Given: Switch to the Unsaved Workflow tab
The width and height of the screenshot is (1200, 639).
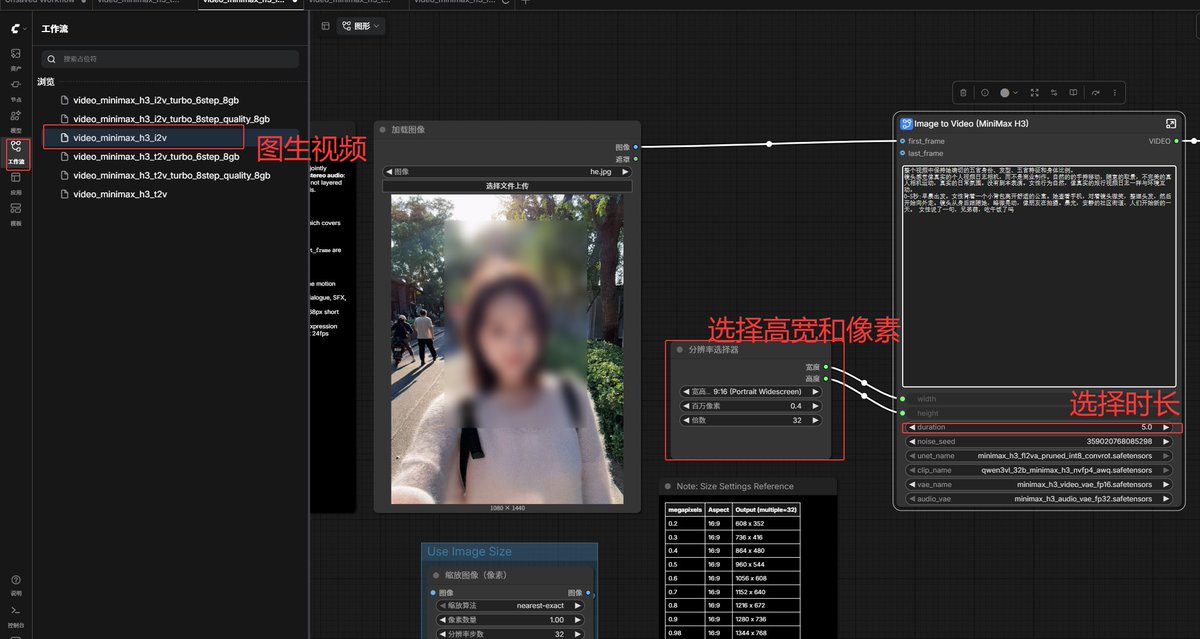Looking at the screenshot, I should pos(42,3).
